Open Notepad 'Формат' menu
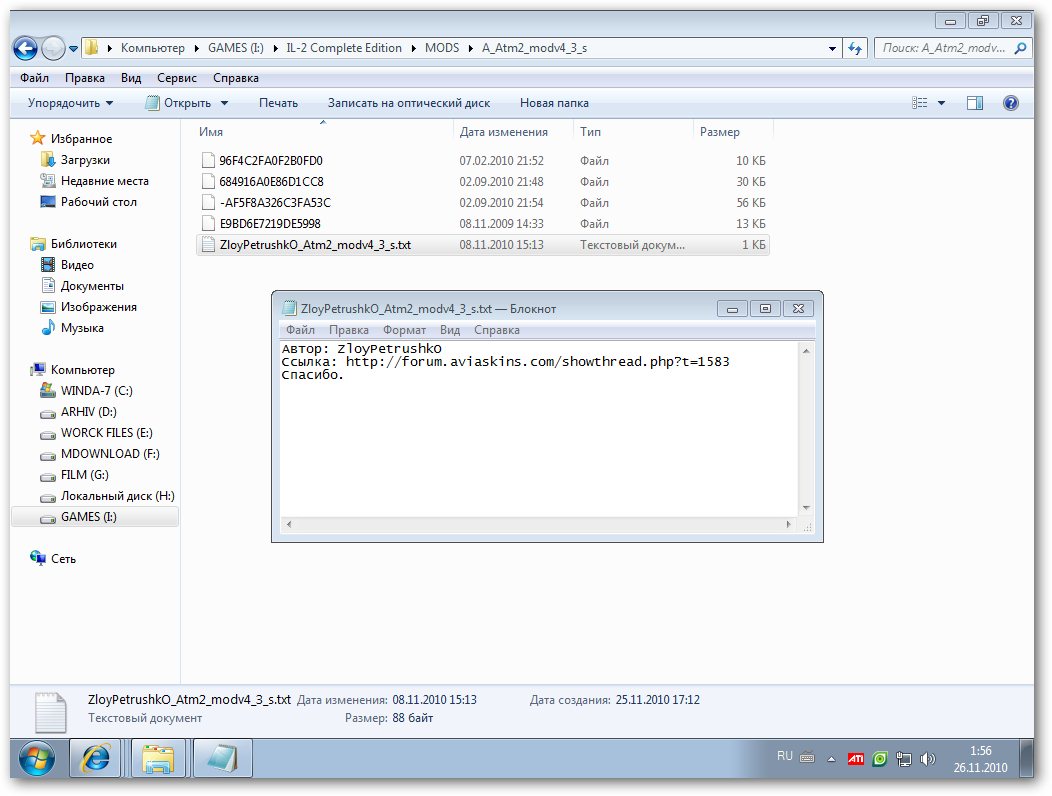The height and width of the screenshot is (796, 1052). (404, 330)
